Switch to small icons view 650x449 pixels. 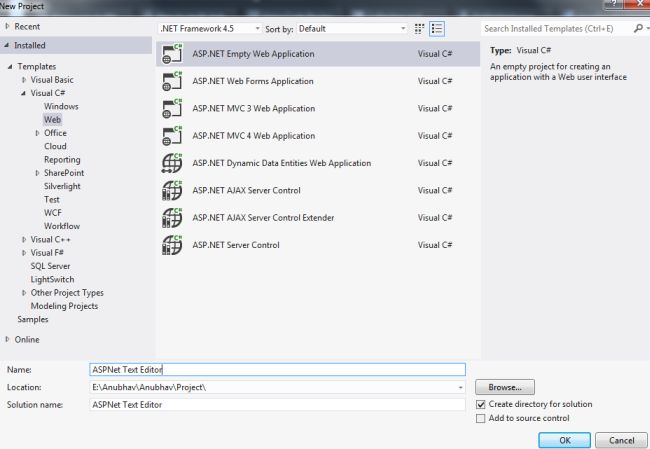[x=419, y=29]
